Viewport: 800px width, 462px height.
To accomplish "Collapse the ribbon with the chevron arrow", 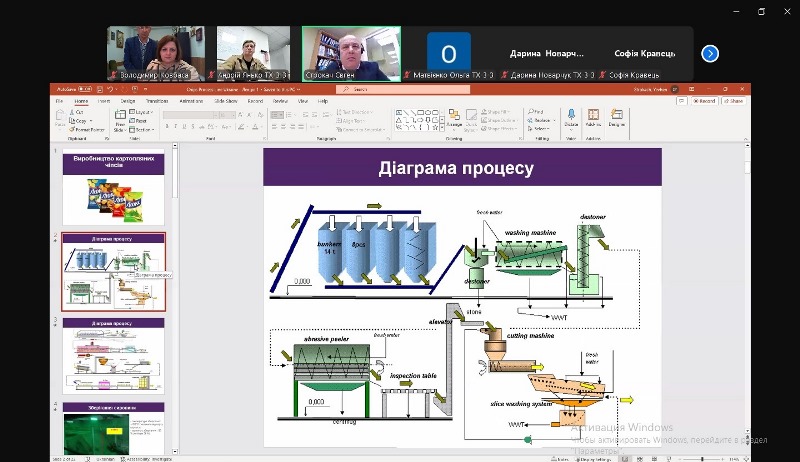I will pyautogui.click(x=745, y=139).
